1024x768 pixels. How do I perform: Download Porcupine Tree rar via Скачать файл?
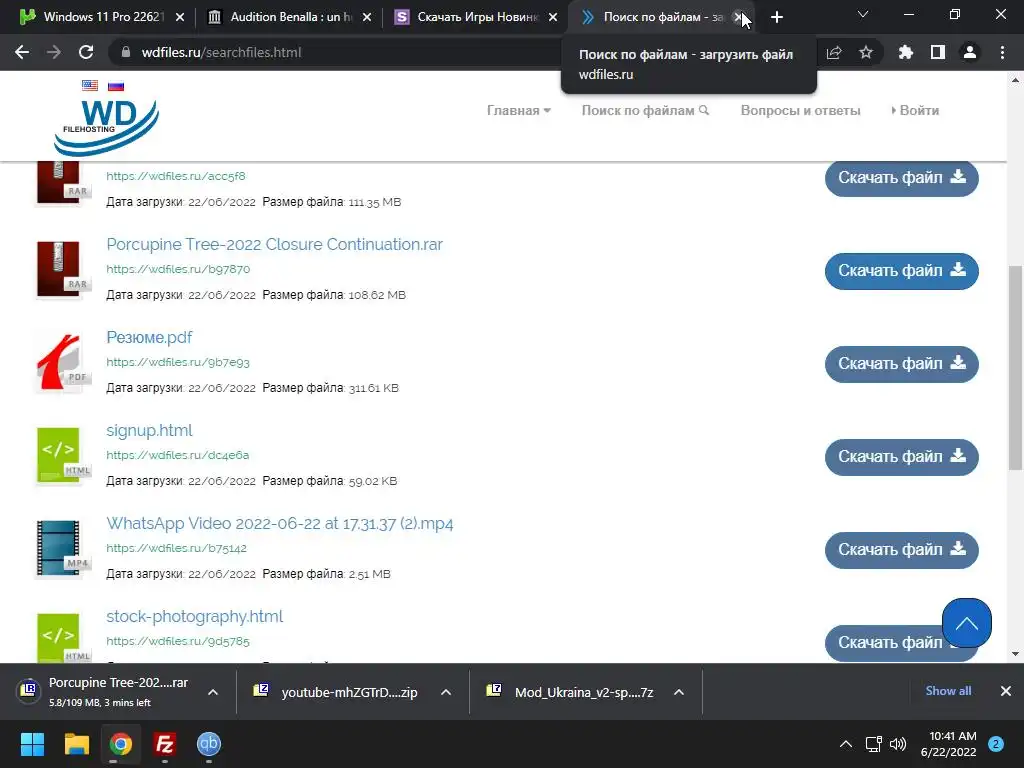[901, 270]
